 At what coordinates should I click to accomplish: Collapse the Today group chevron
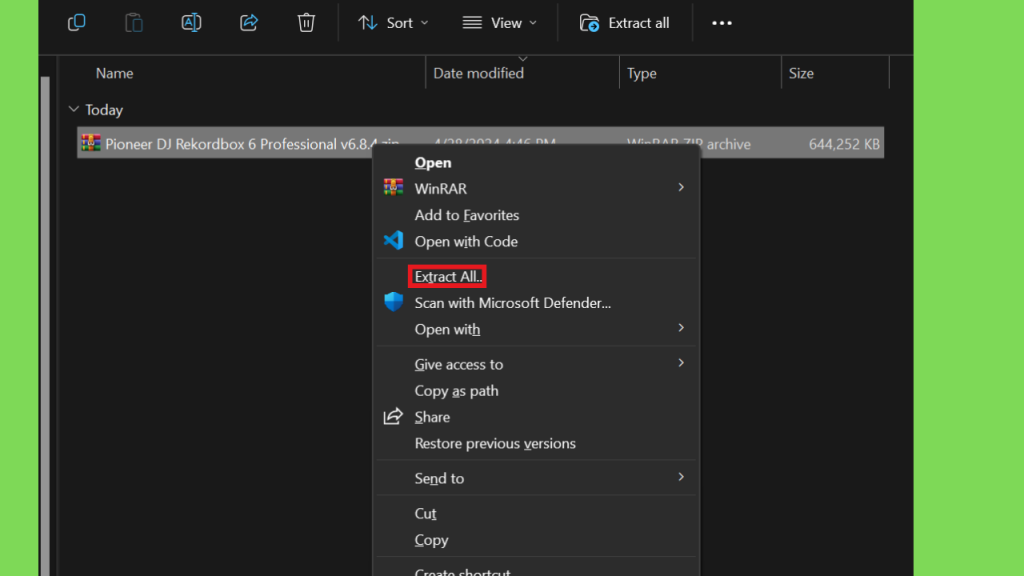(x=74, y=109)
